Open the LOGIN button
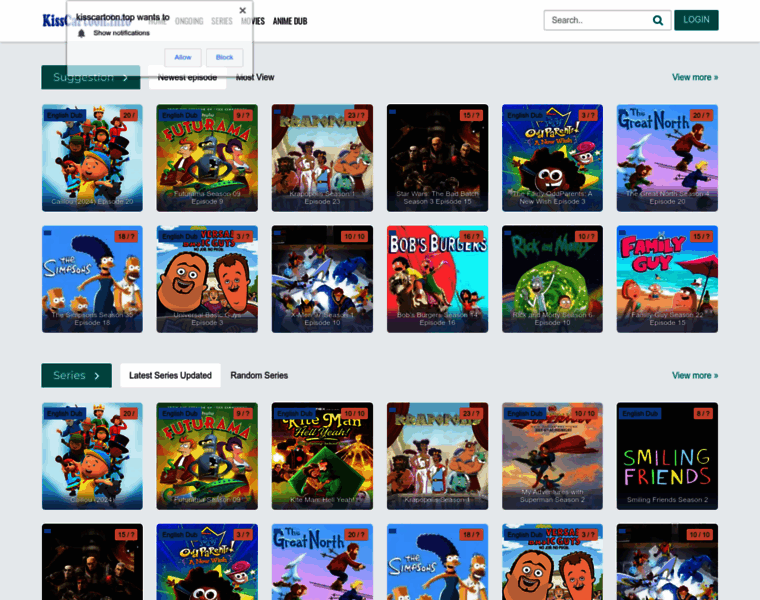The width and height of the screenshot is (760, 600). tap(696, 20)
